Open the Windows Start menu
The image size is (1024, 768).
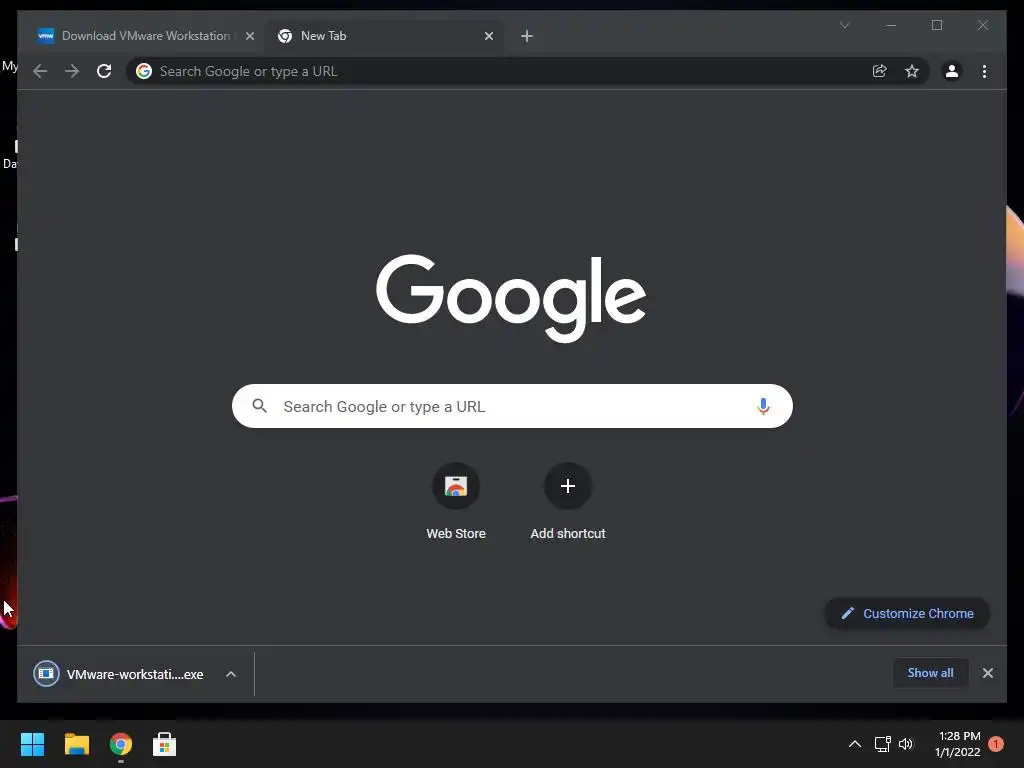pyautogui.click(x=32, y=744)
